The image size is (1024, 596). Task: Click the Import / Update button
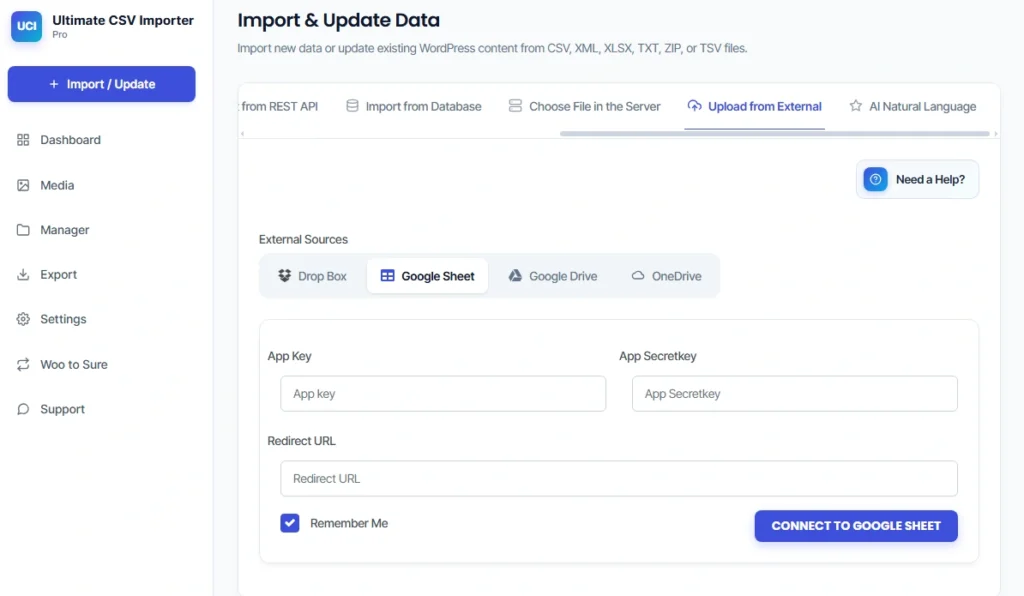[101, 84]
